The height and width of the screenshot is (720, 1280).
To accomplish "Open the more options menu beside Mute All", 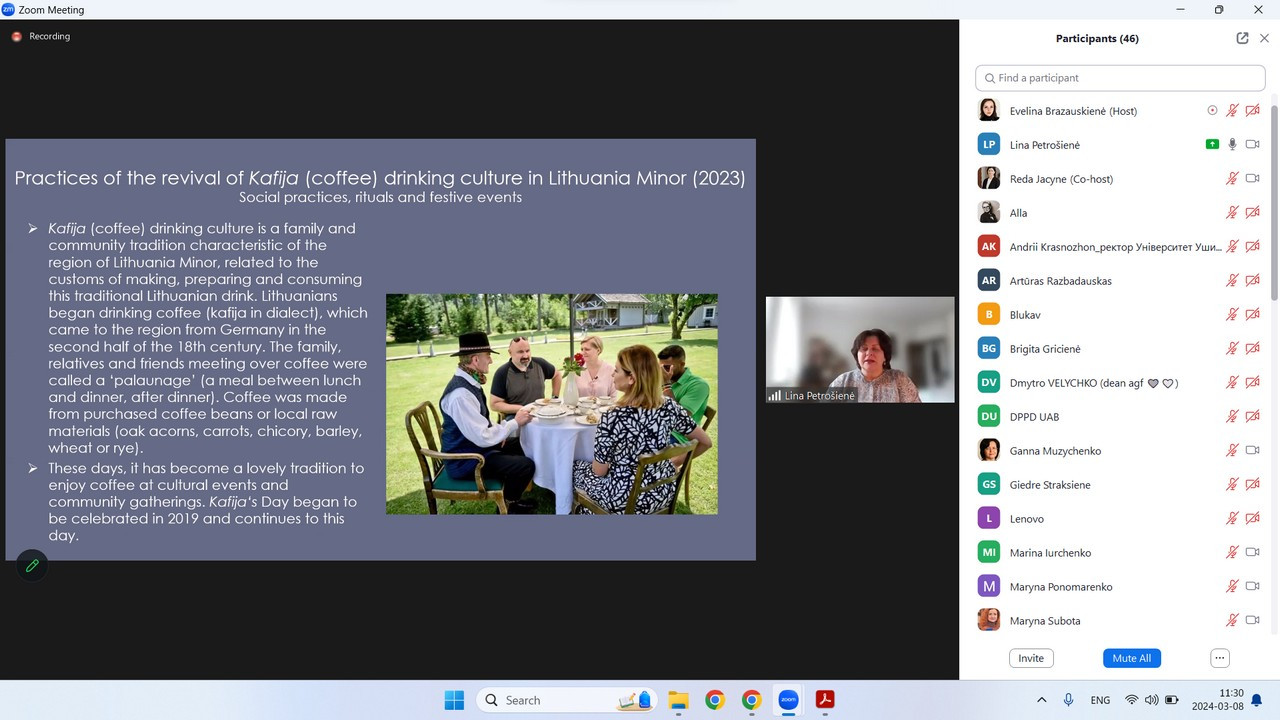I will coord(1219,658).
